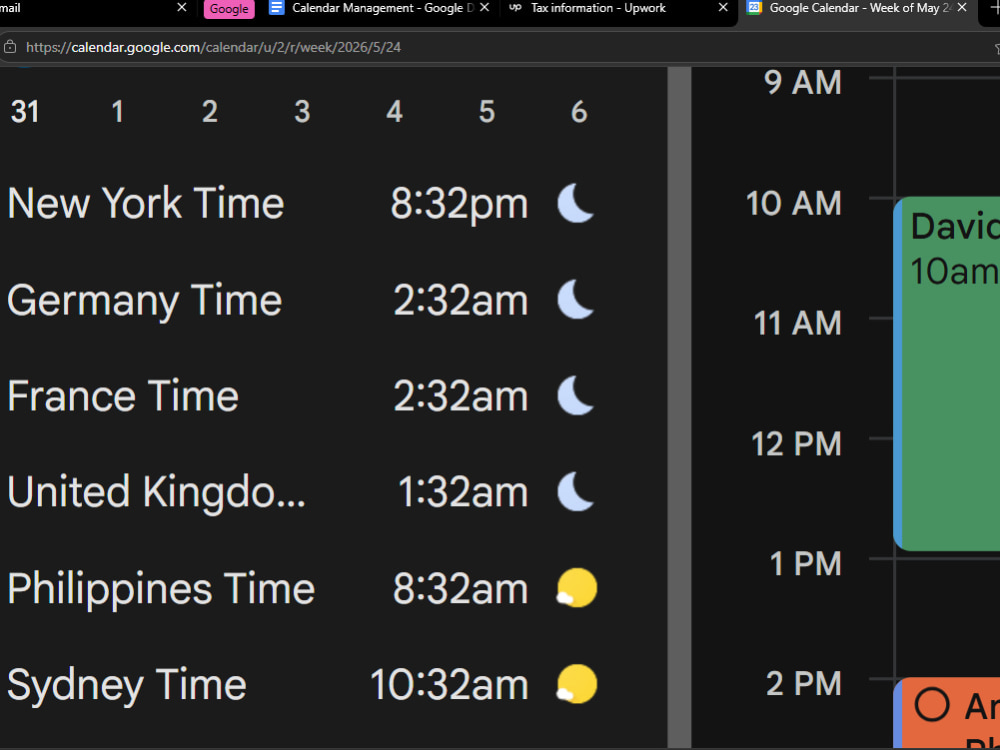Close the Google Calendar tab

pos(962,8)
